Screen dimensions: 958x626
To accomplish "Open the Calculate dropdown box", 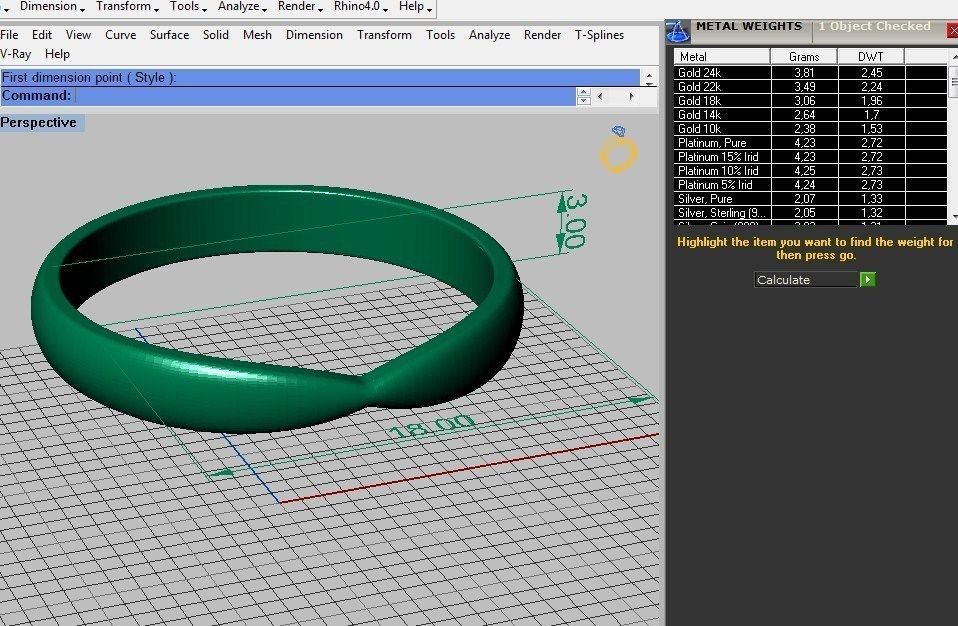I will tap(814, 280).
